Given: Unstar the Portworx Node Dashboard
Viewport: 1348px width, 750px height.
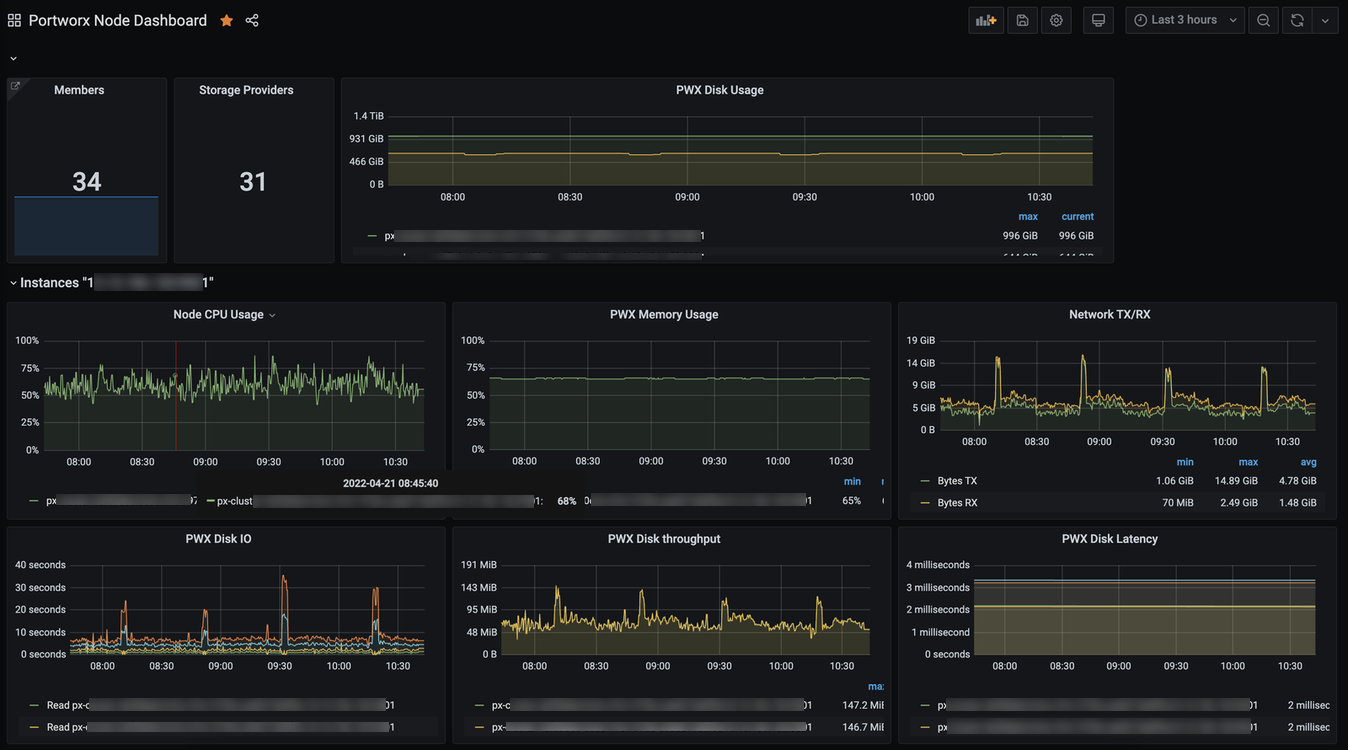Looking at the screenshot, I should point(226,19).
